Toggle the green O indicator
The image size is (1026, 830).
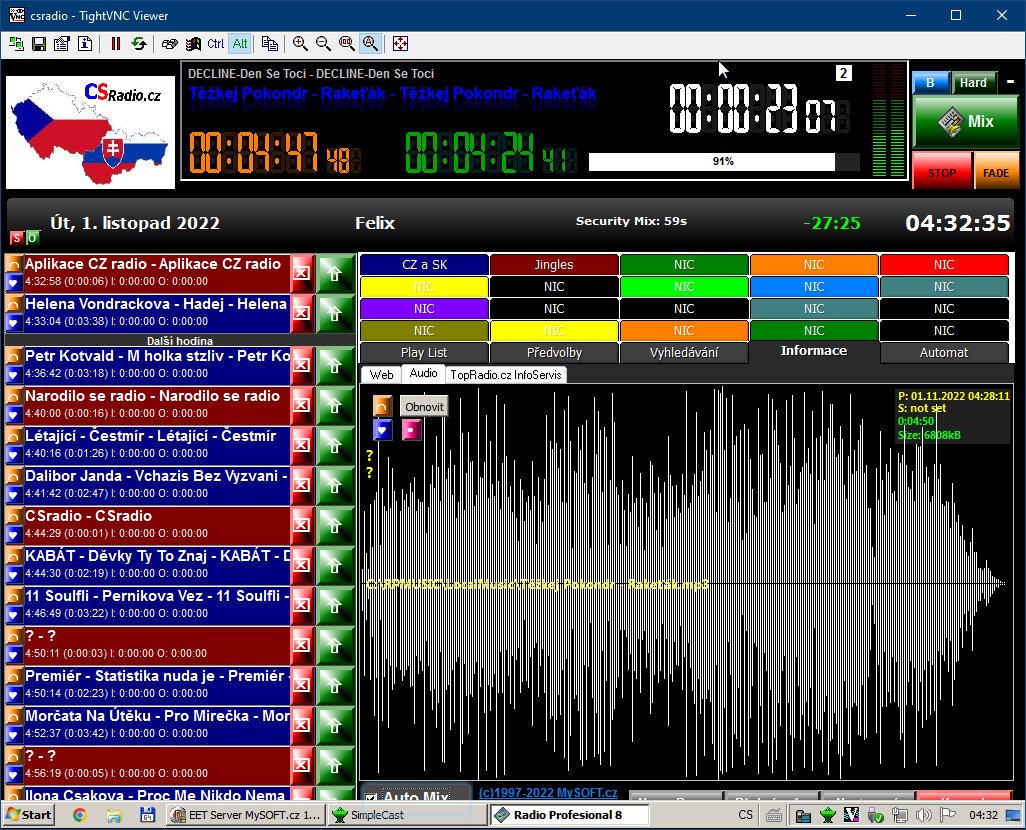coord(31,238)
